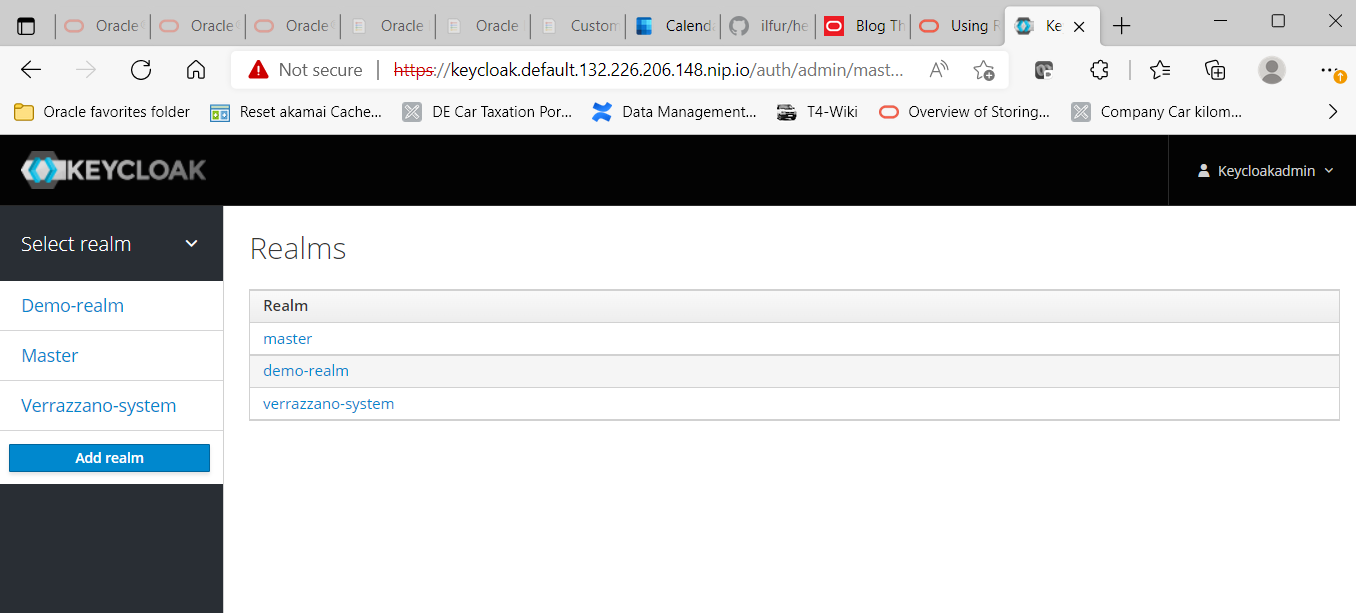This screenshot has width=1356, height=613.
Task: Click the tab actions menu icon
Action: tap(27, 26)
